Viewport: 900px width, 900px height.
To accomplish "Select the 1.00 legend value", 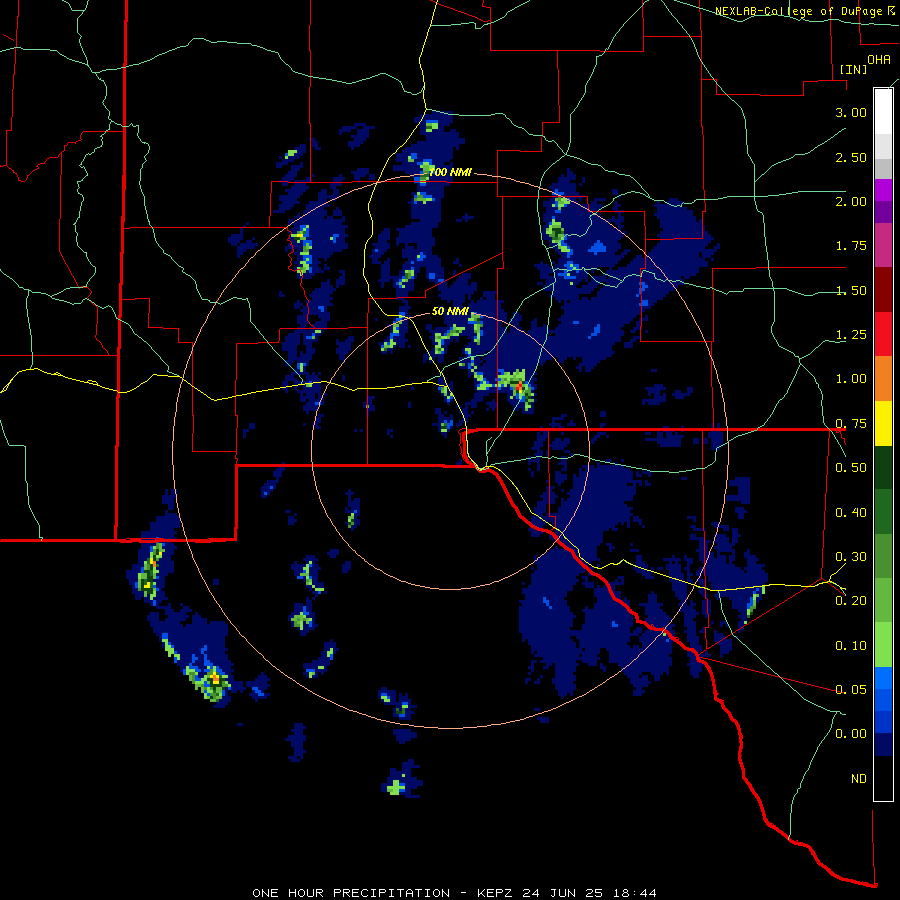I will click(x=851, y=379).
